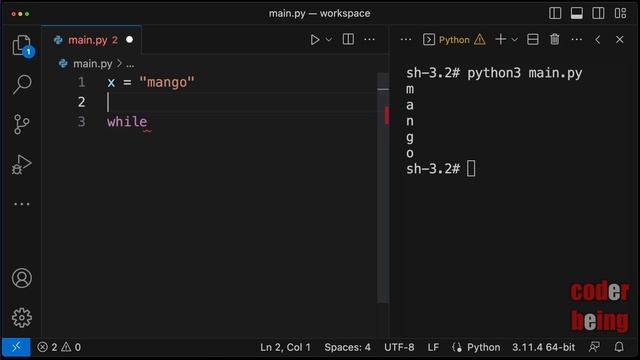
Task: Kill terminal with trash icon
Action: pyautogui.click(x=554, y=40)
